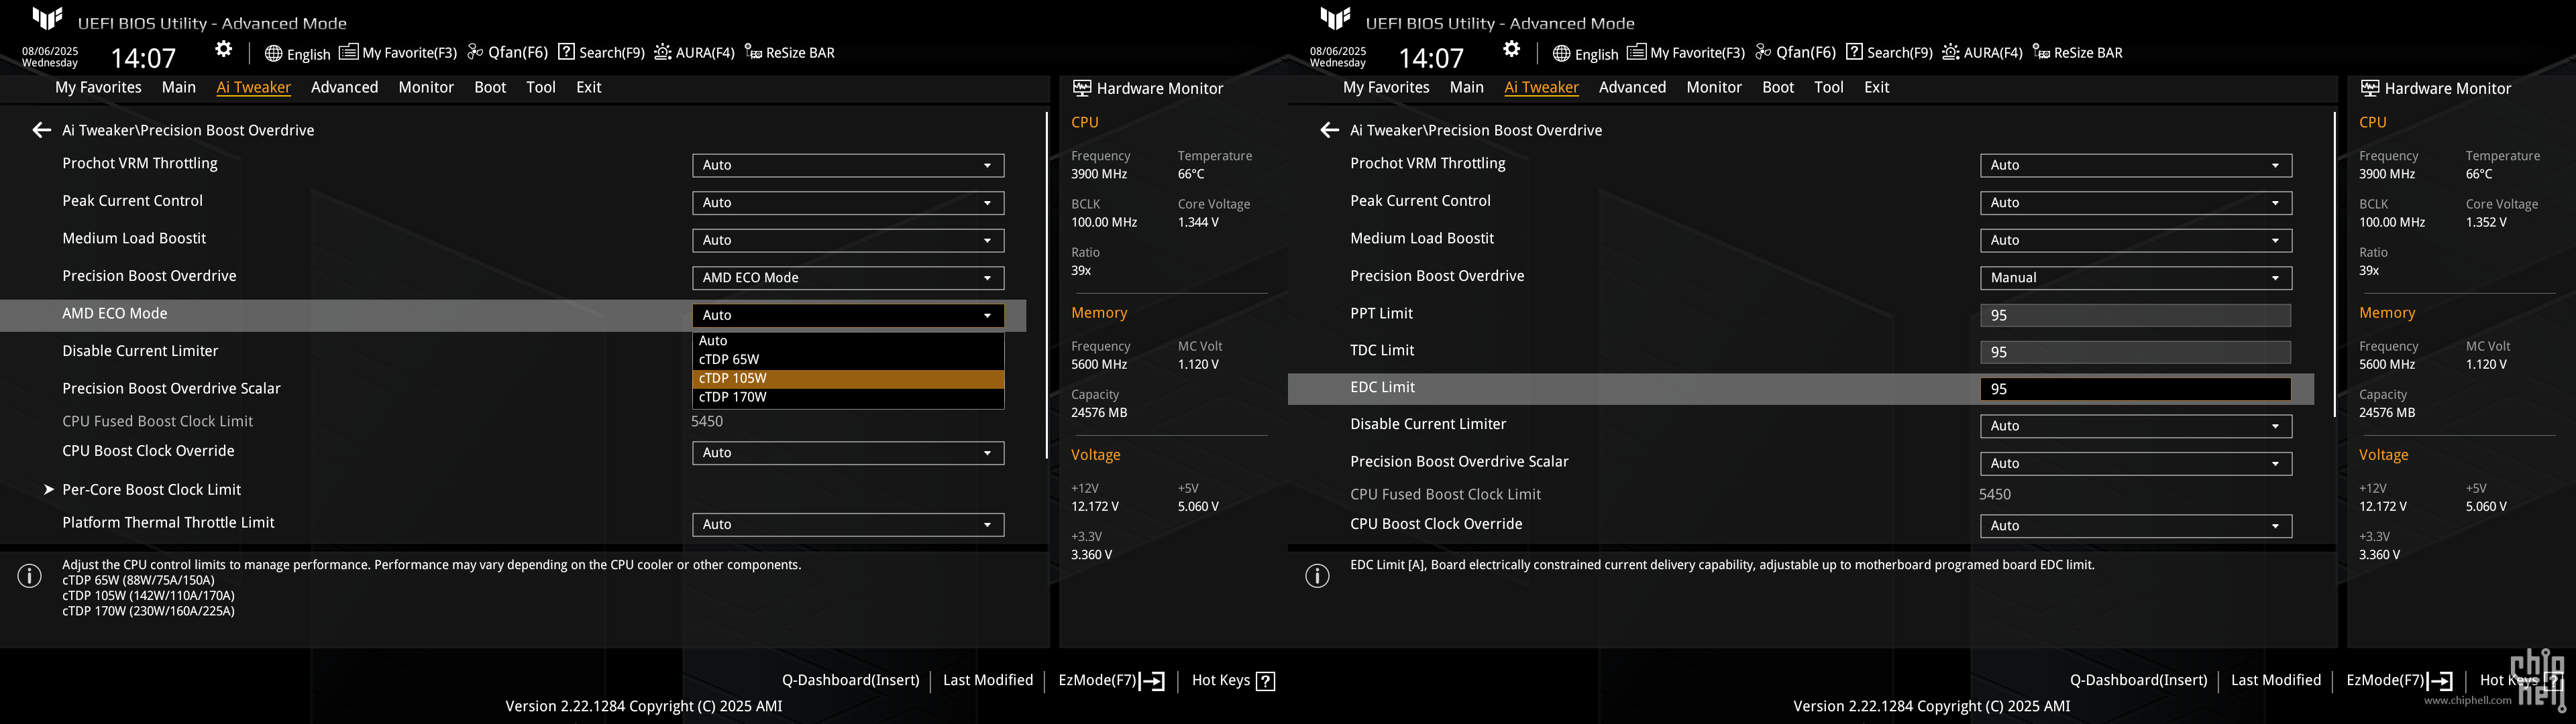Viewport: 2576px width, 724px height.
Task: Open CPU Boost Clock Override dropdown in right window
Action: click(2136, 526)
